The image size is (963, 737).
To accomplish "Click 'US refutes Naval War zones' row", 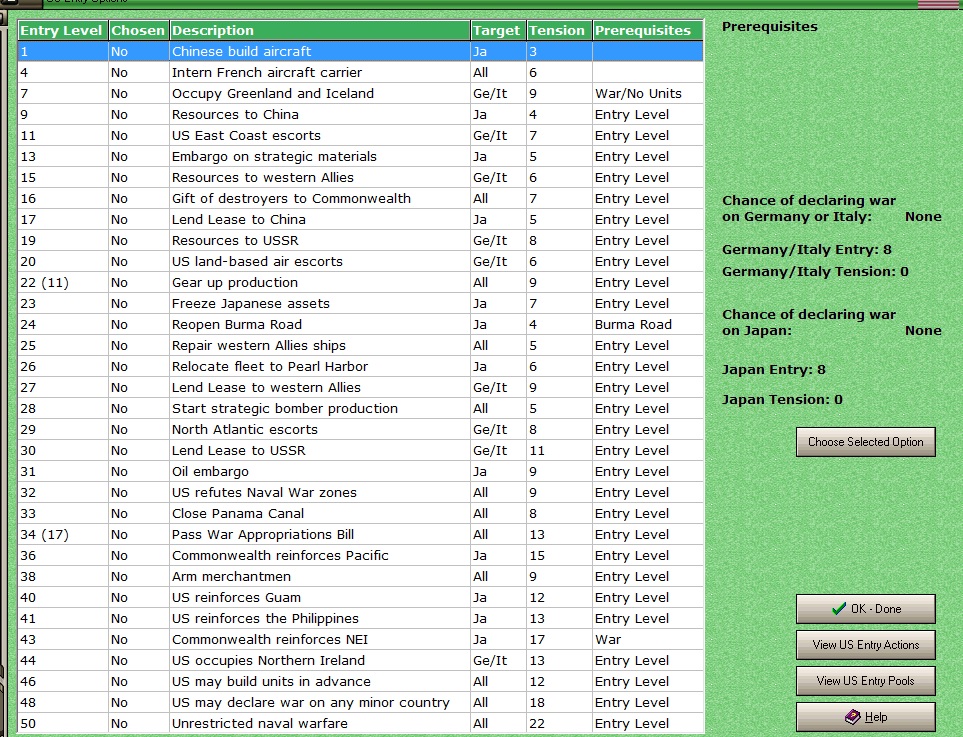I will point(361,493).
